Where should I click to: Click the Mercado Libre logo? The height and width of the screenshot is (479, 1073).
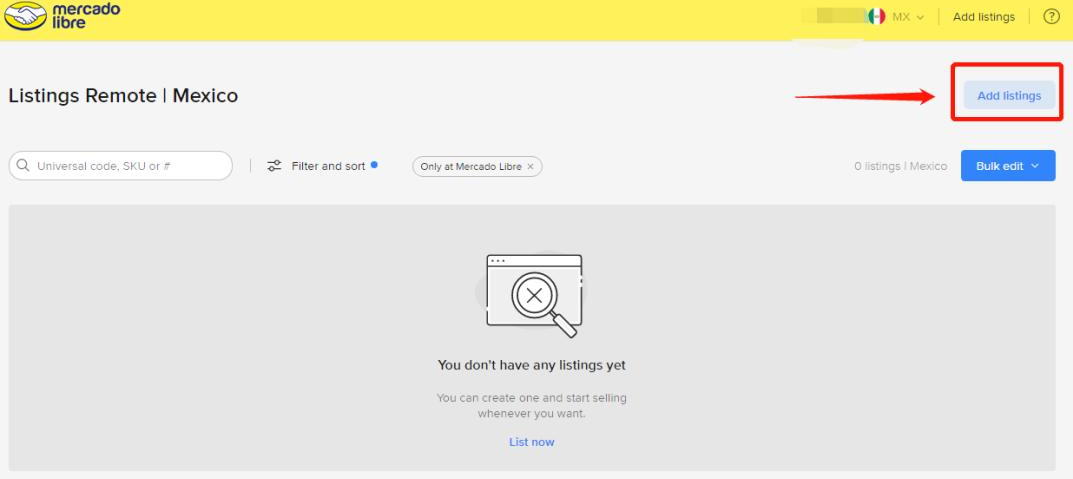click(62, 16)
